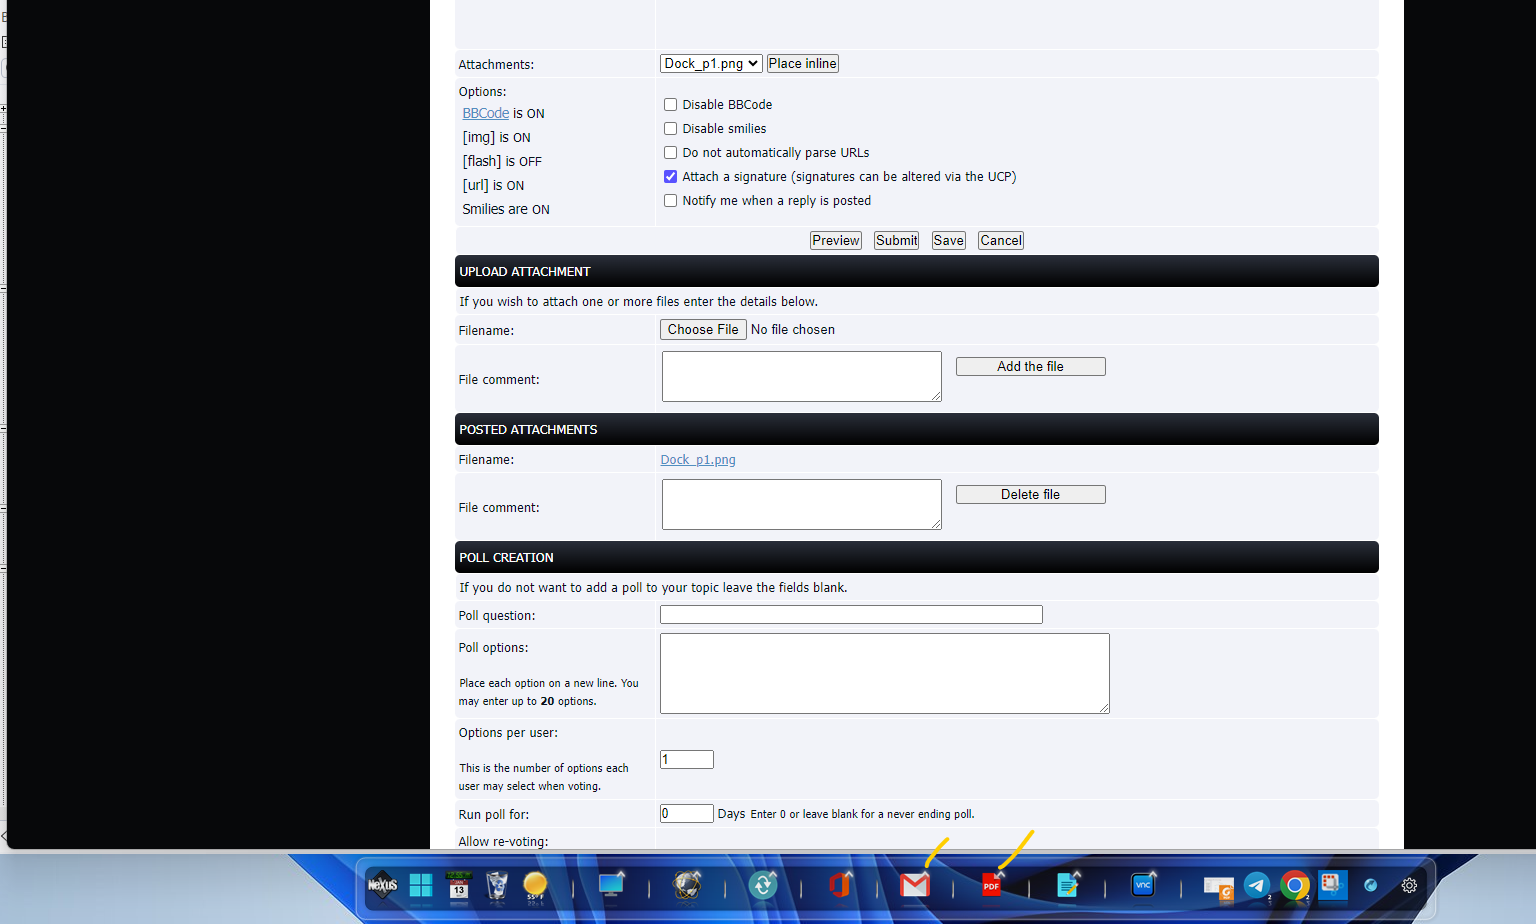Click Choose File to pick an attachment
Screen dimensions: 1536x924
pyautogui.click(x=703, y=330)
